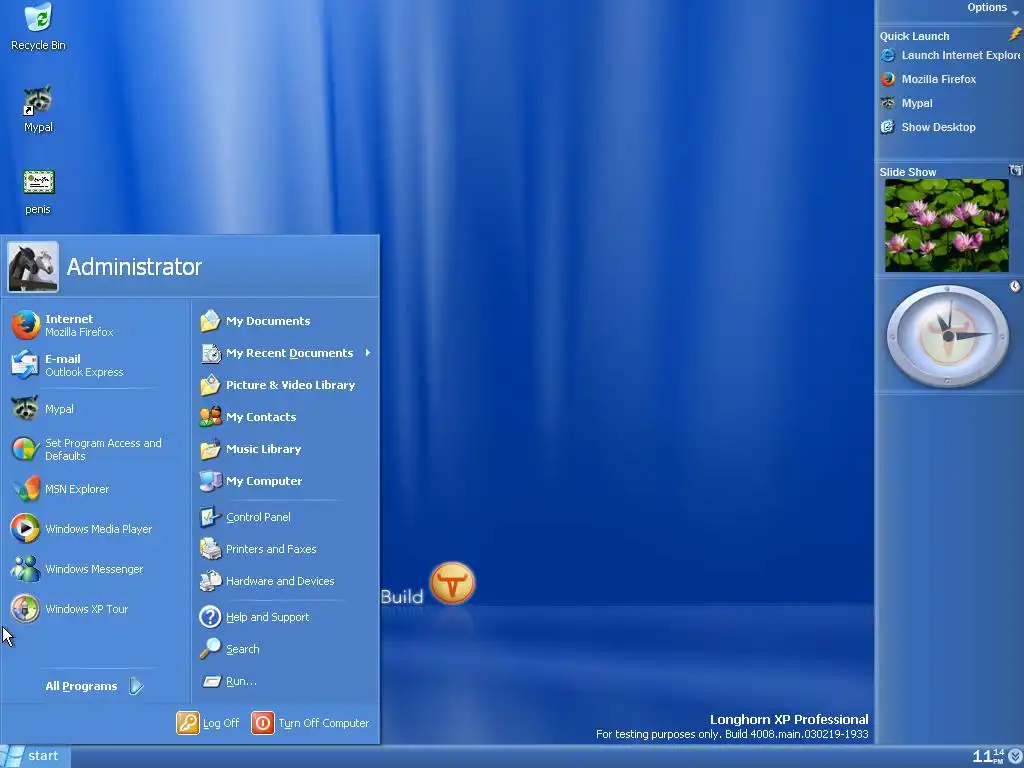Launch Windows Messenger icon
Viewport: 1024px width, 768px height.
(25, 569)
